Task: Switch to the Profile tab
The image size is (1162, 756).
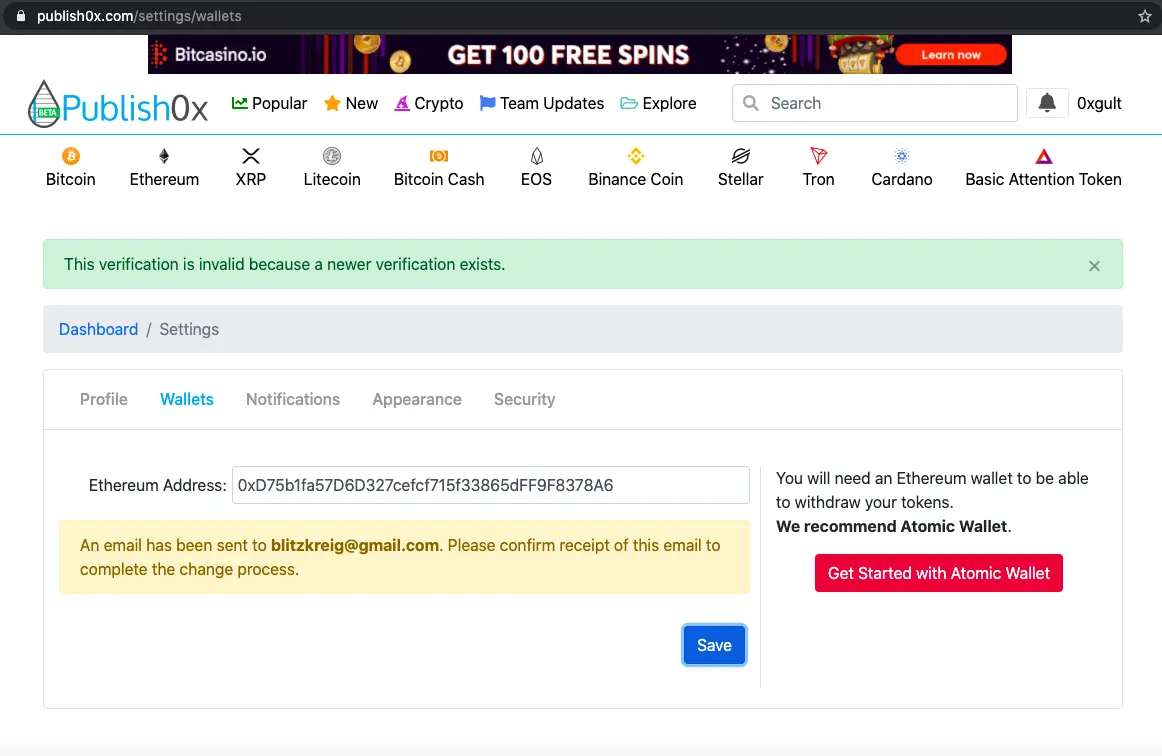Action: click(x=104, y=399)
